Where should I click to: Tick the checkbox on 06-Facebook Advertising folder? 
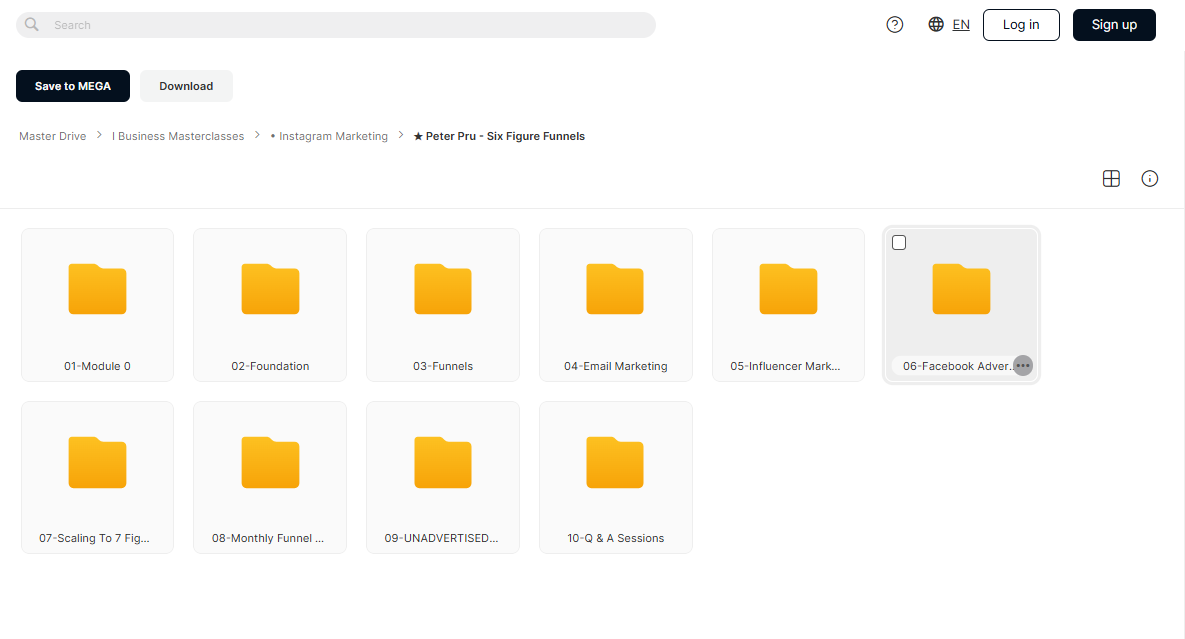(899, 242)
